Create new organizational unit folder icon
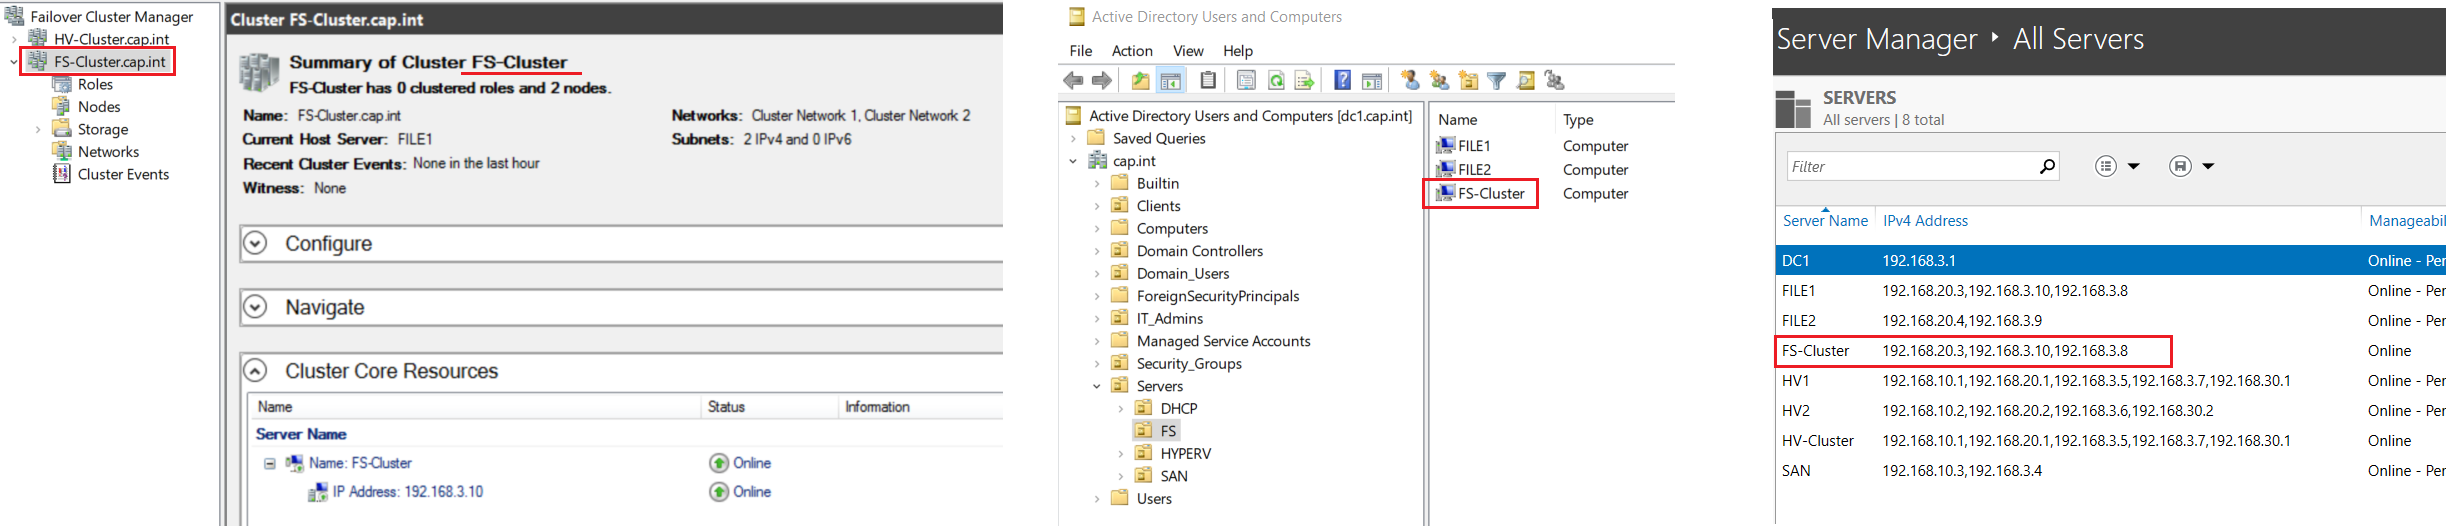The image size is (2446, 526). (x=1468, y=81)
